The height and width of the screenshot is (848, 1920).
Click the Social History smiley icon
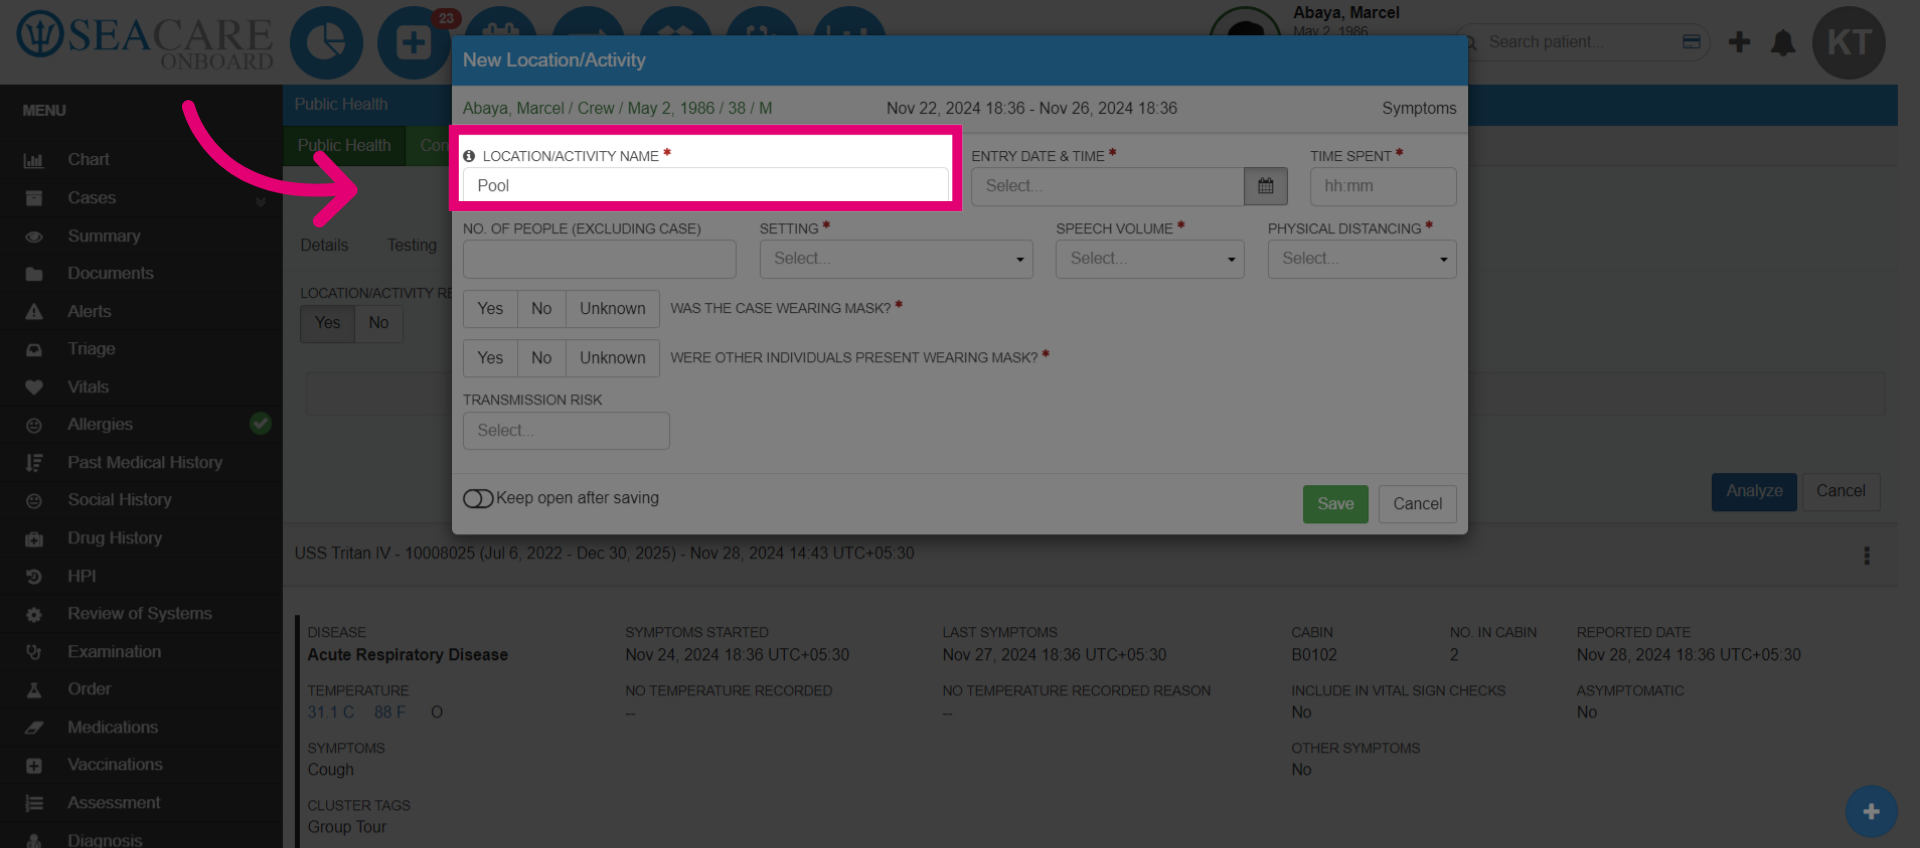tap(34, 501)
